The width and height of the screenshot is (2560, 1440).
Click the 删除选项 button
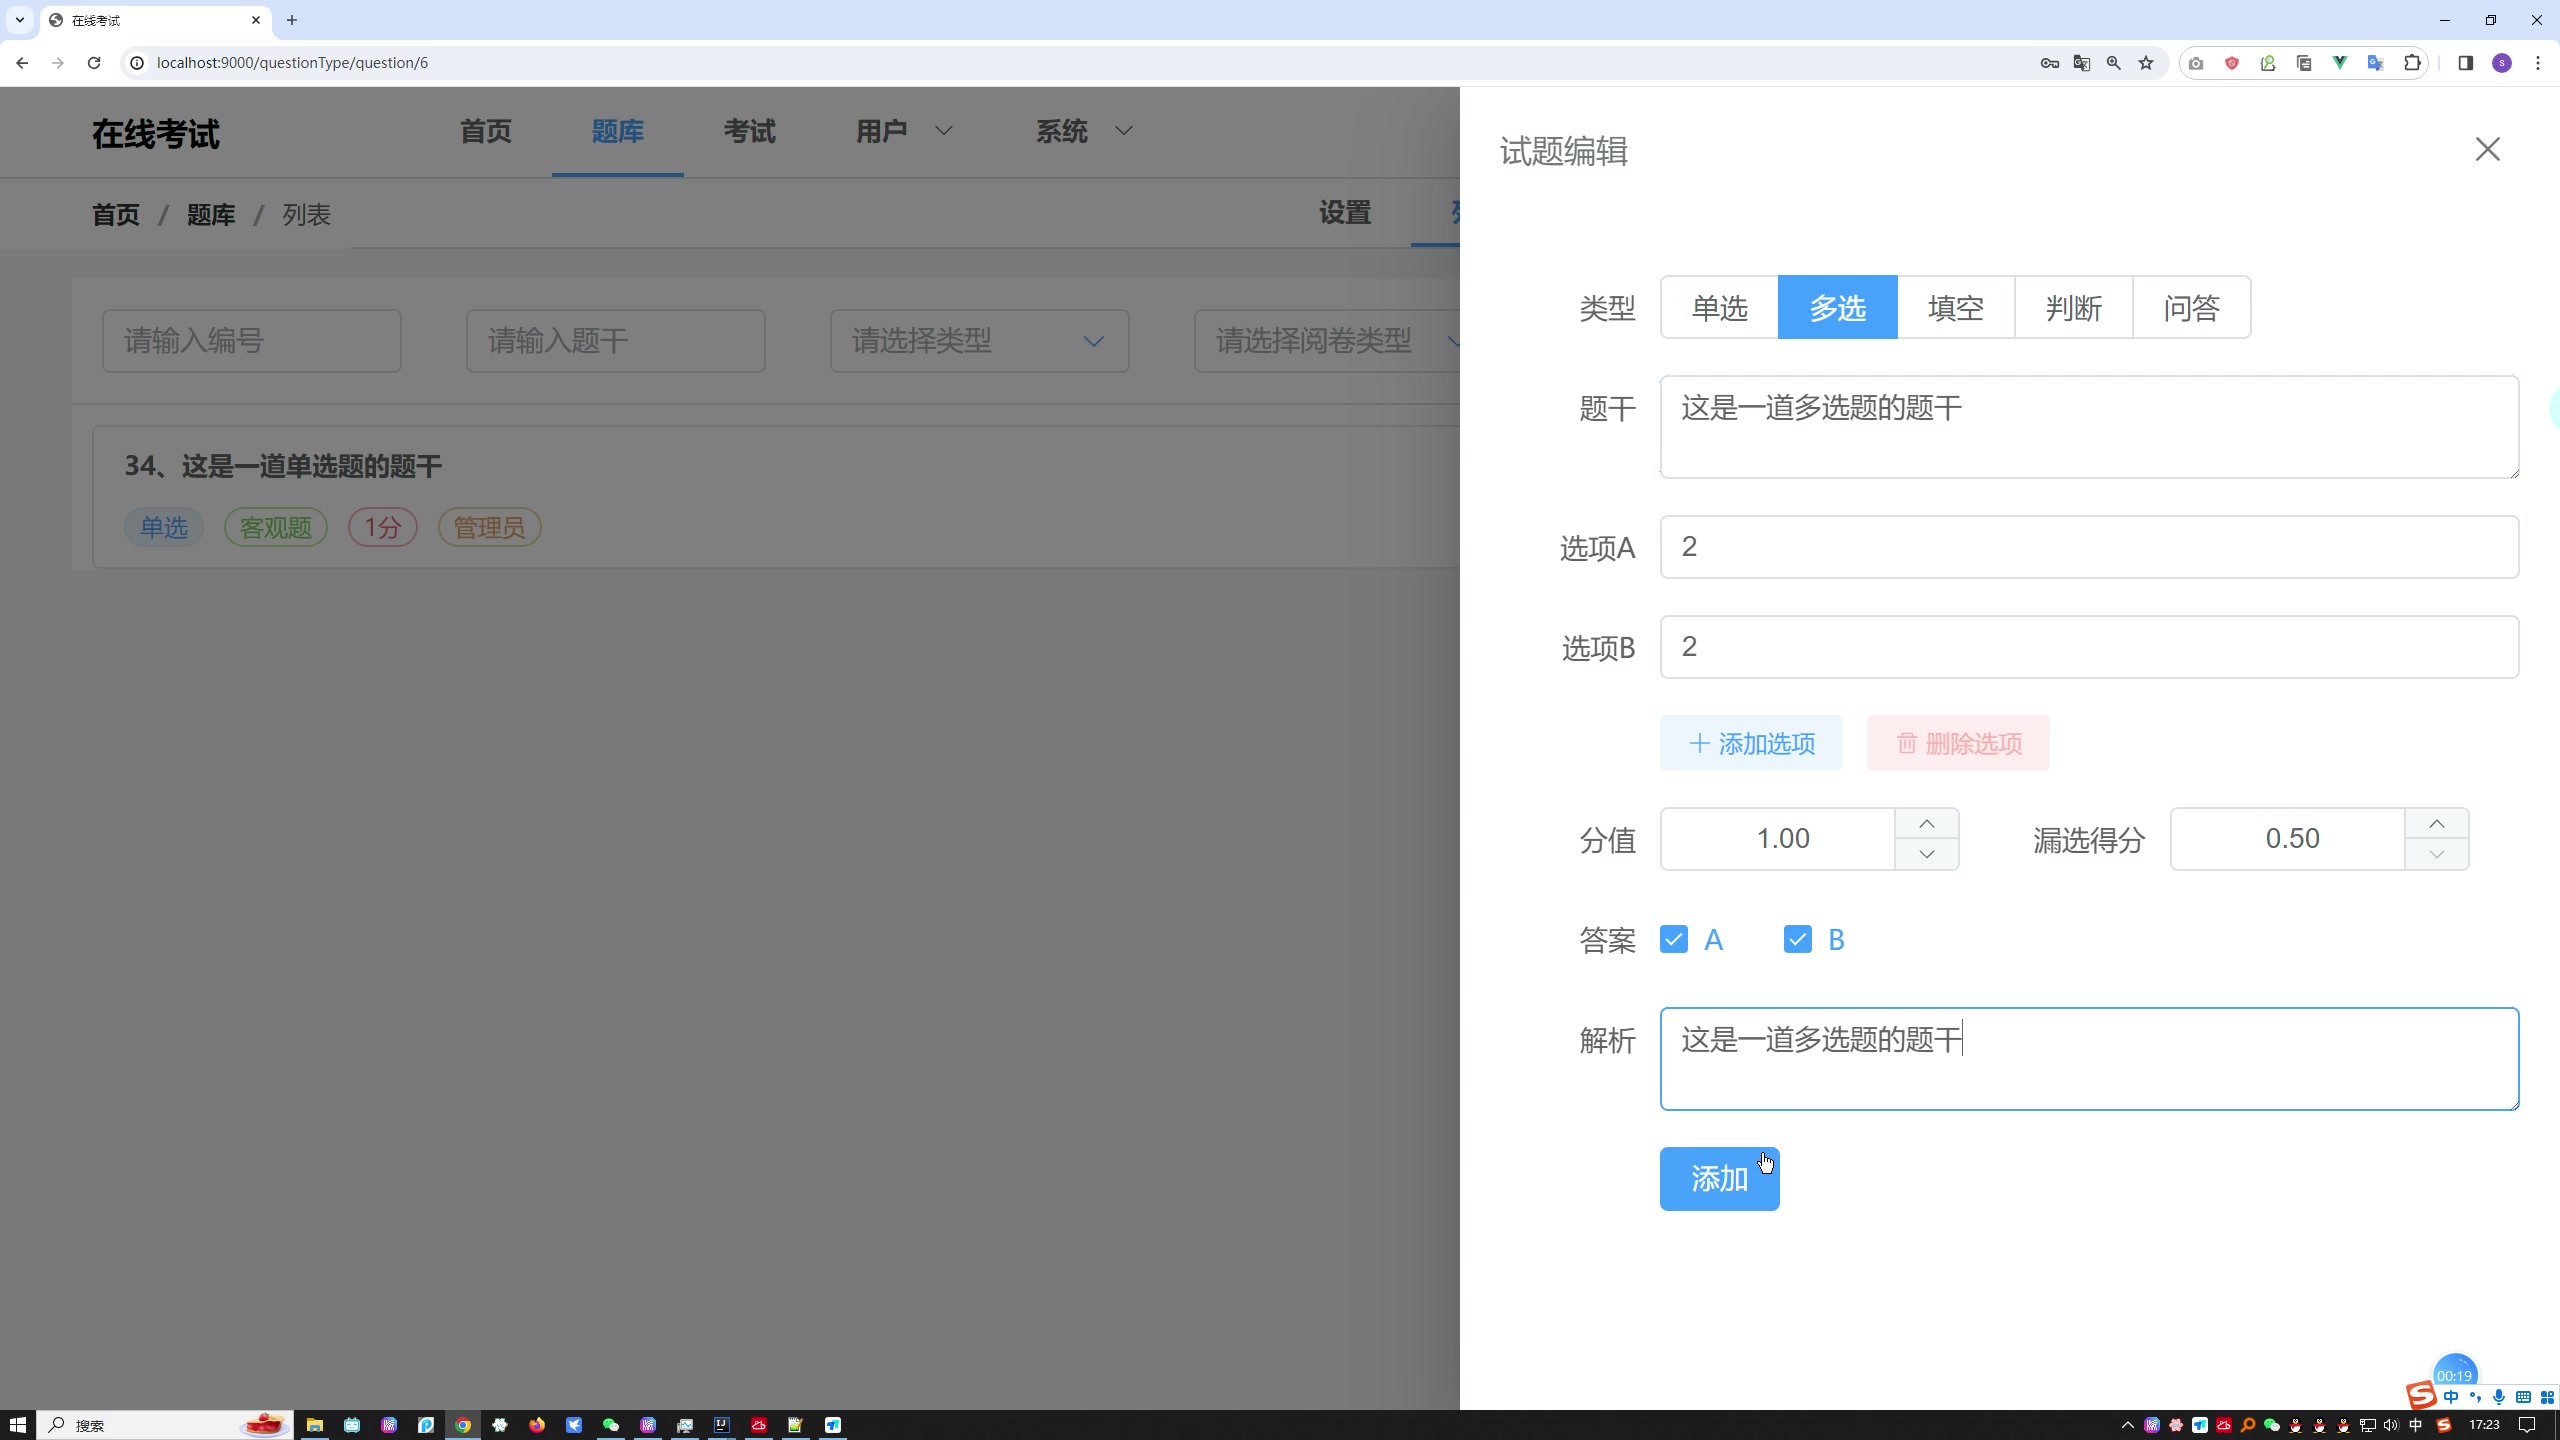(1958, 743)
